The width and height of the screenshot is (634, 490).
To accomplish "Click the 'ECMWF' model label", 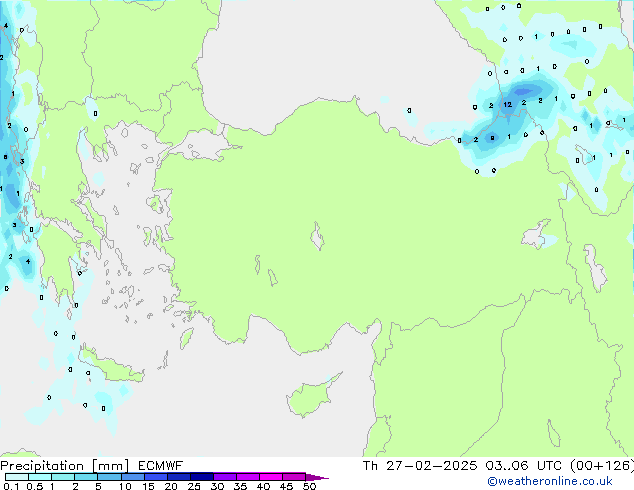I will coord(161,466).
